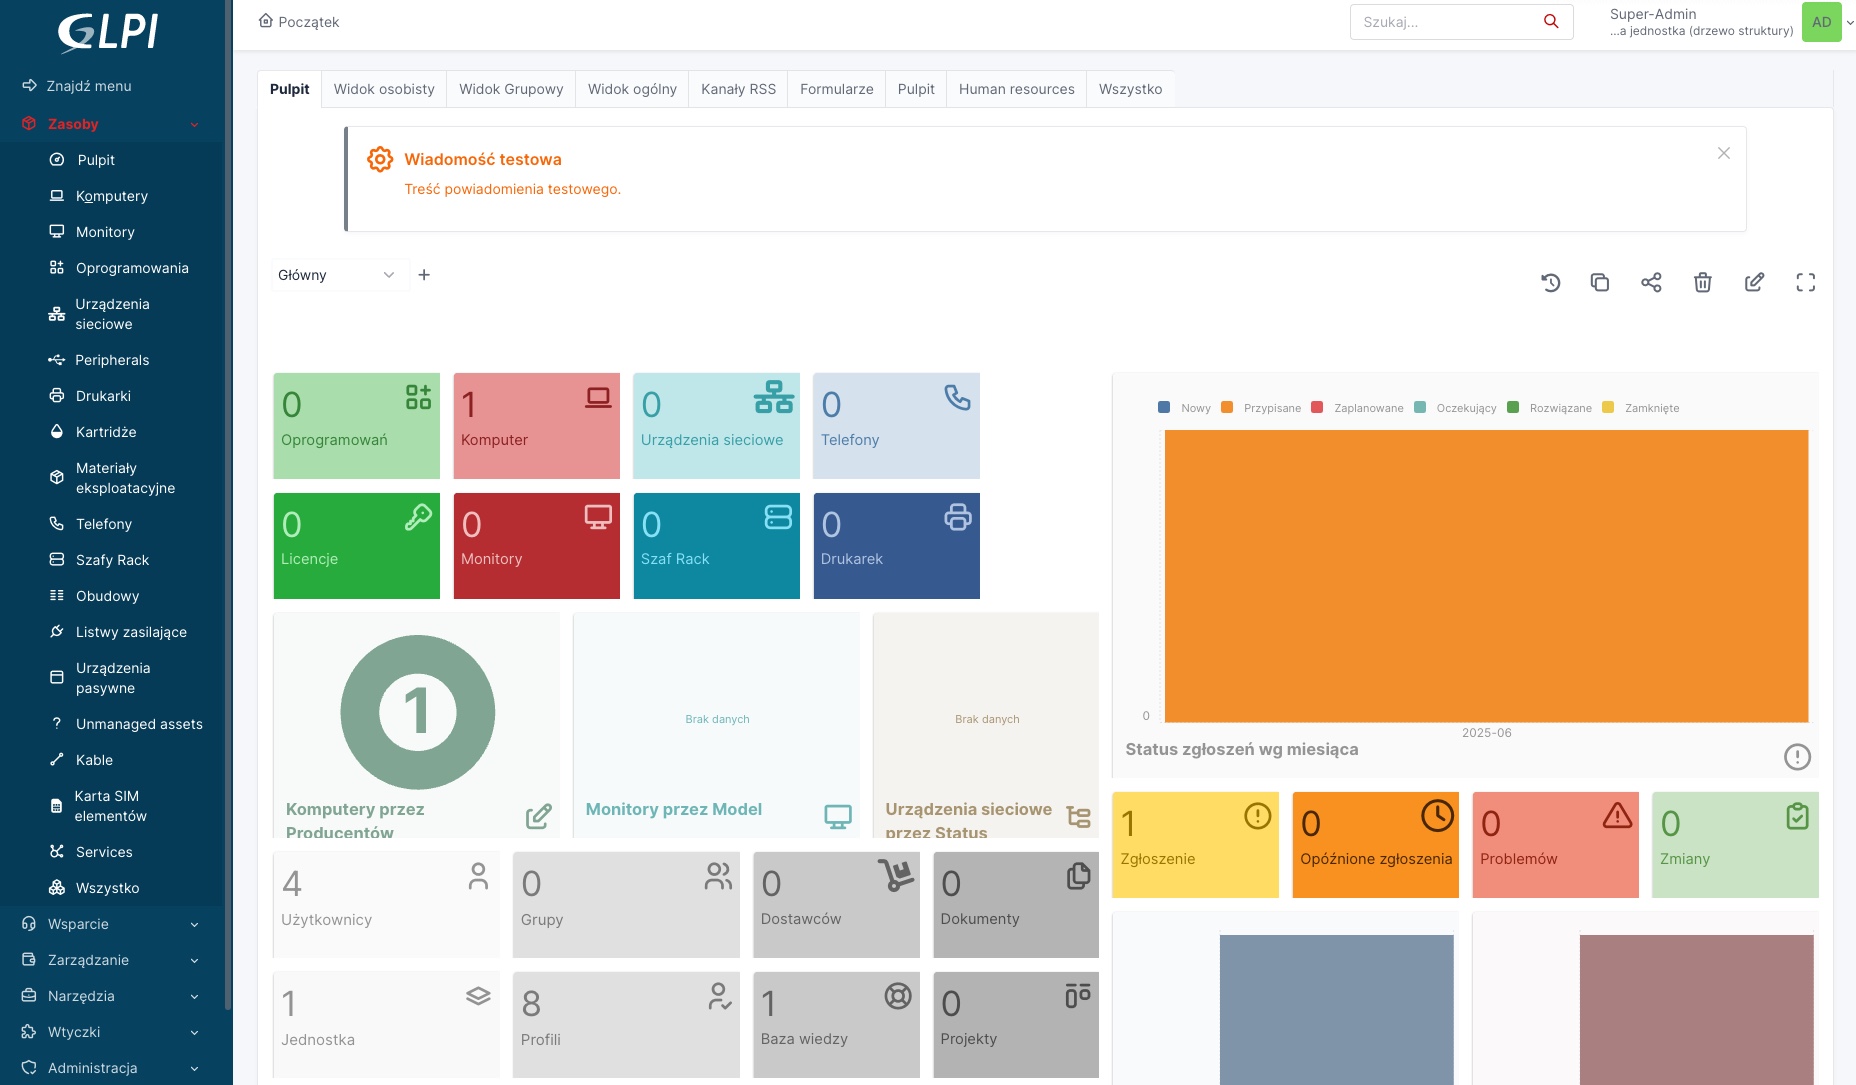Open the Problemów tile
Viewport: 1856px width, 1085px height.
[x=1555, y=845]
